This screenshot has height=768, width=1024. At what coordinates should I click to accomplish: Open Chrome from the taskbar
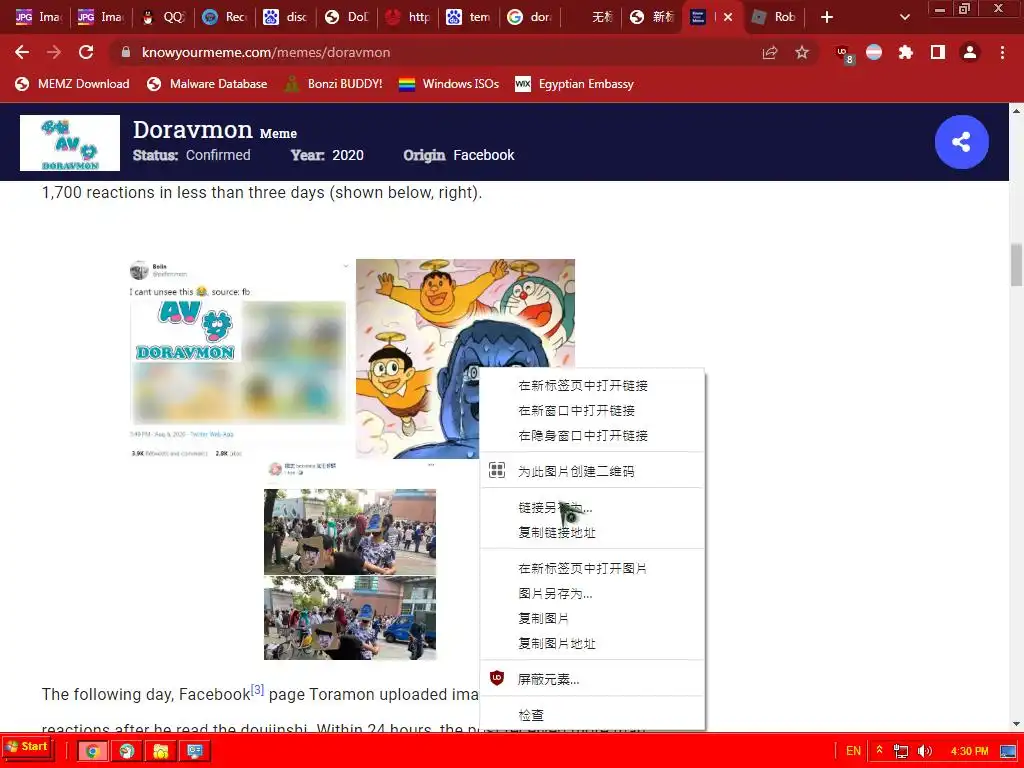(92, 751)
